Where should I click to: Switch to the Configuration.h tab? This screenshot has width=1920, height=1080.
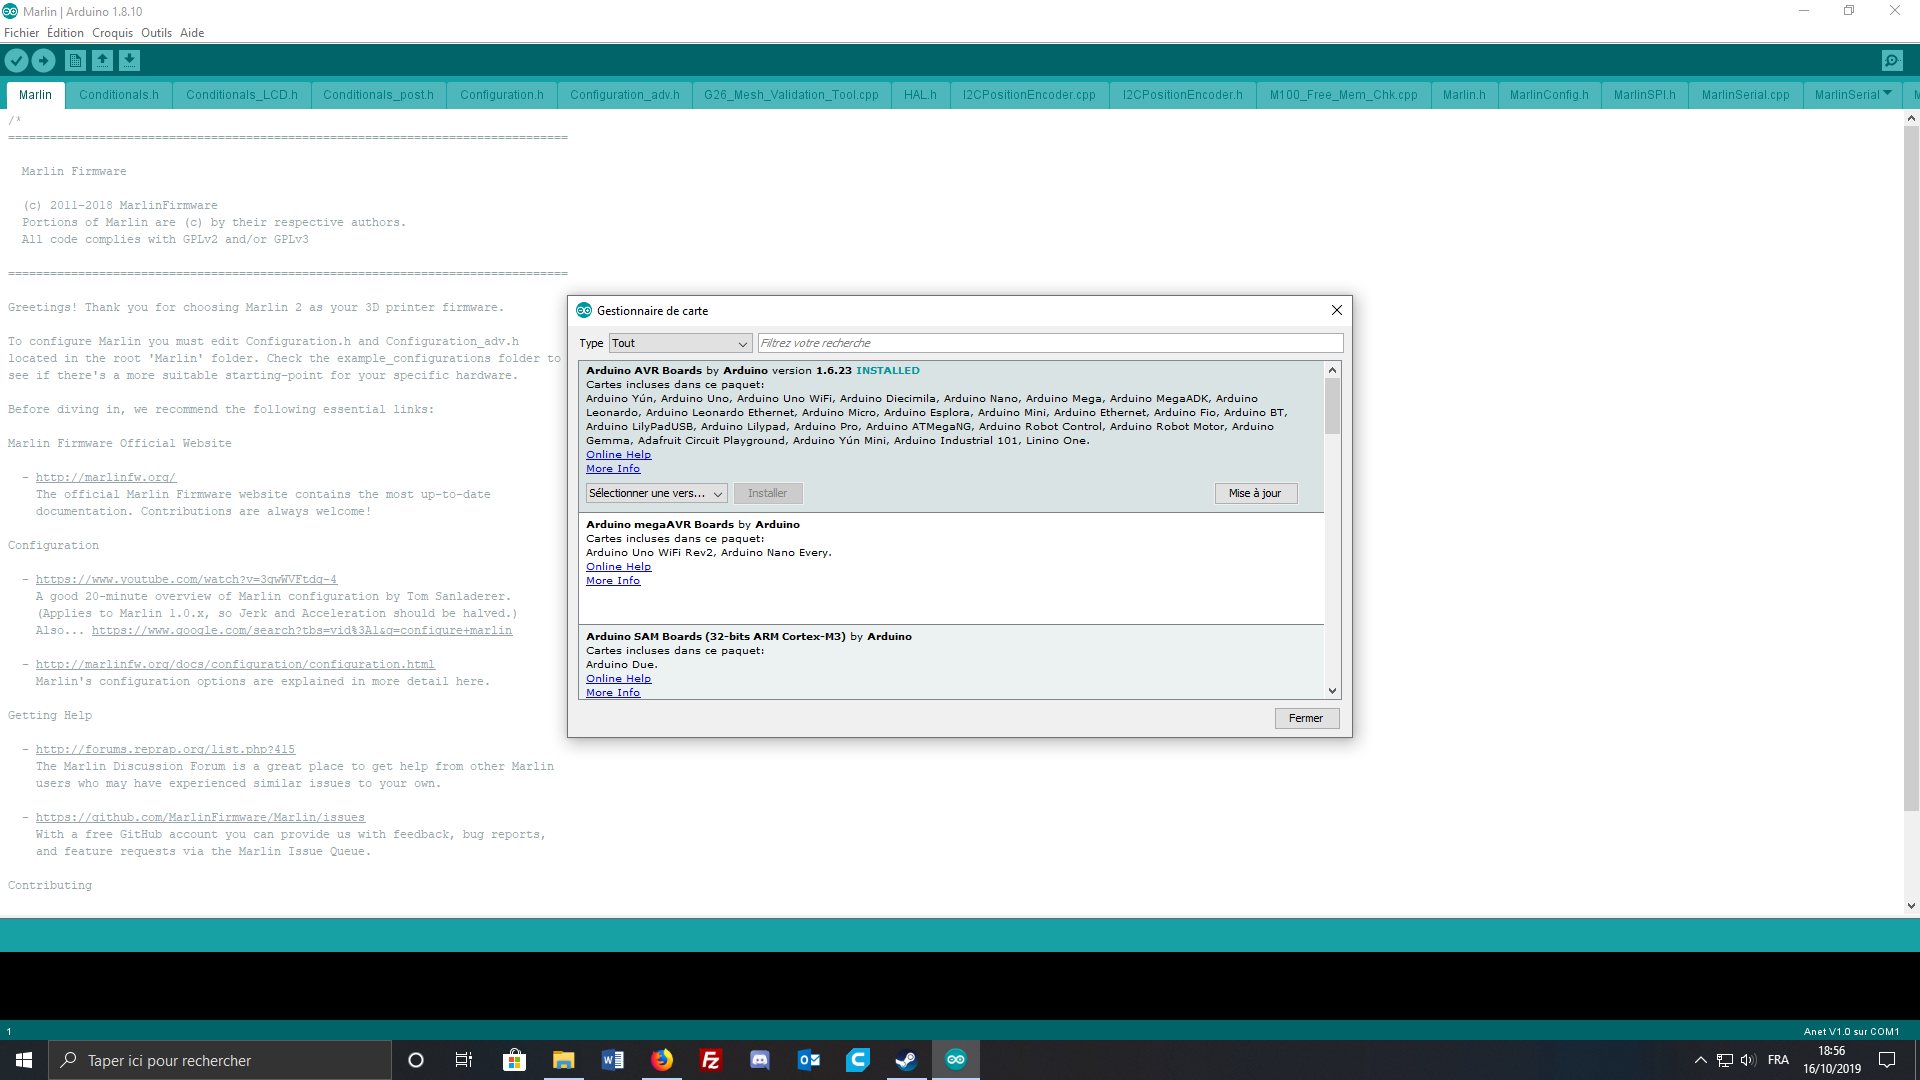[x=502, y=95]
